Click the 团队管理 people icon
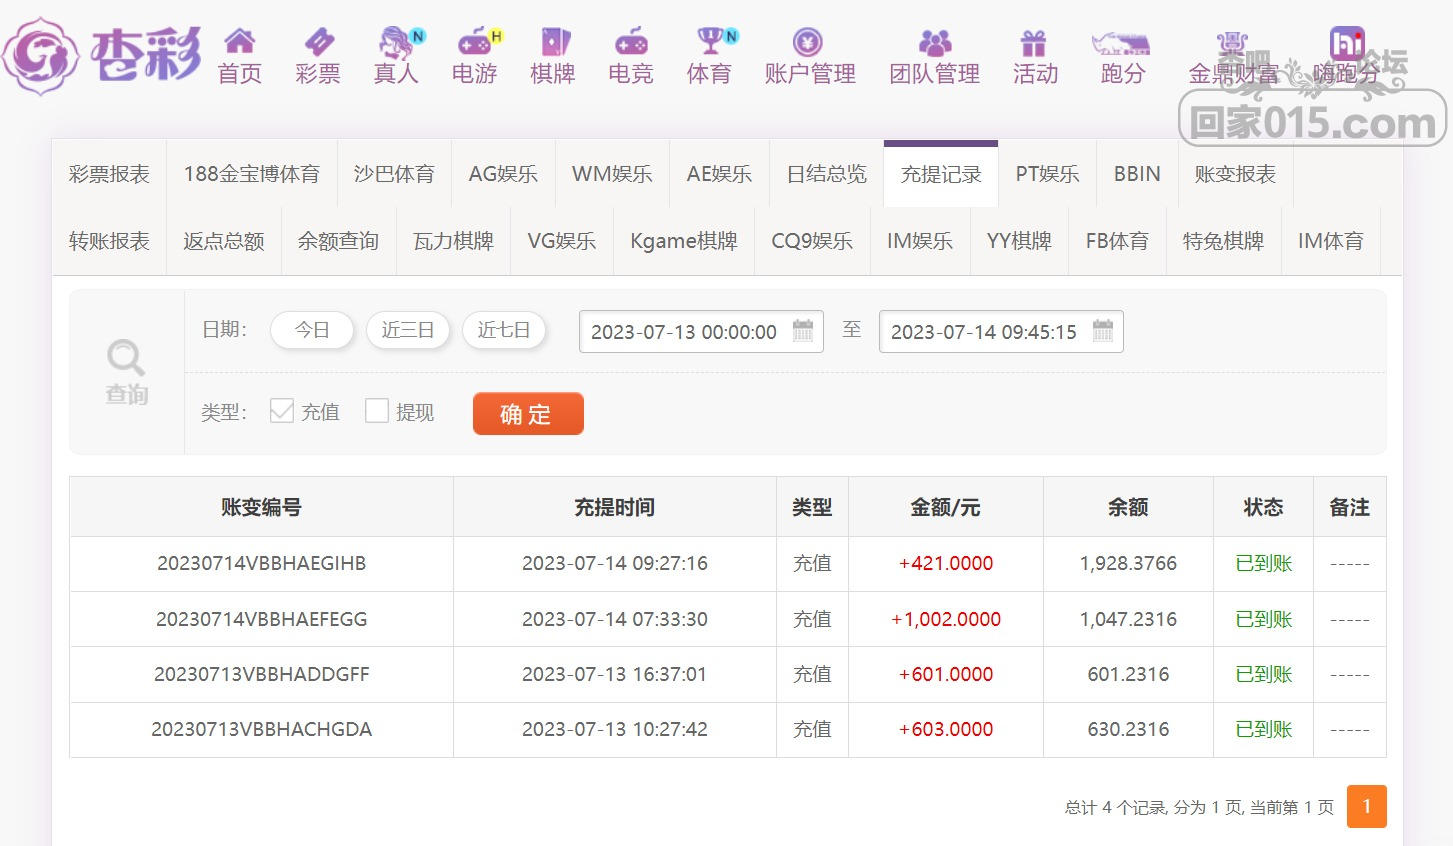Image resolution: width=1453 pixels, height=846 pixels. [x=935, y=42]
